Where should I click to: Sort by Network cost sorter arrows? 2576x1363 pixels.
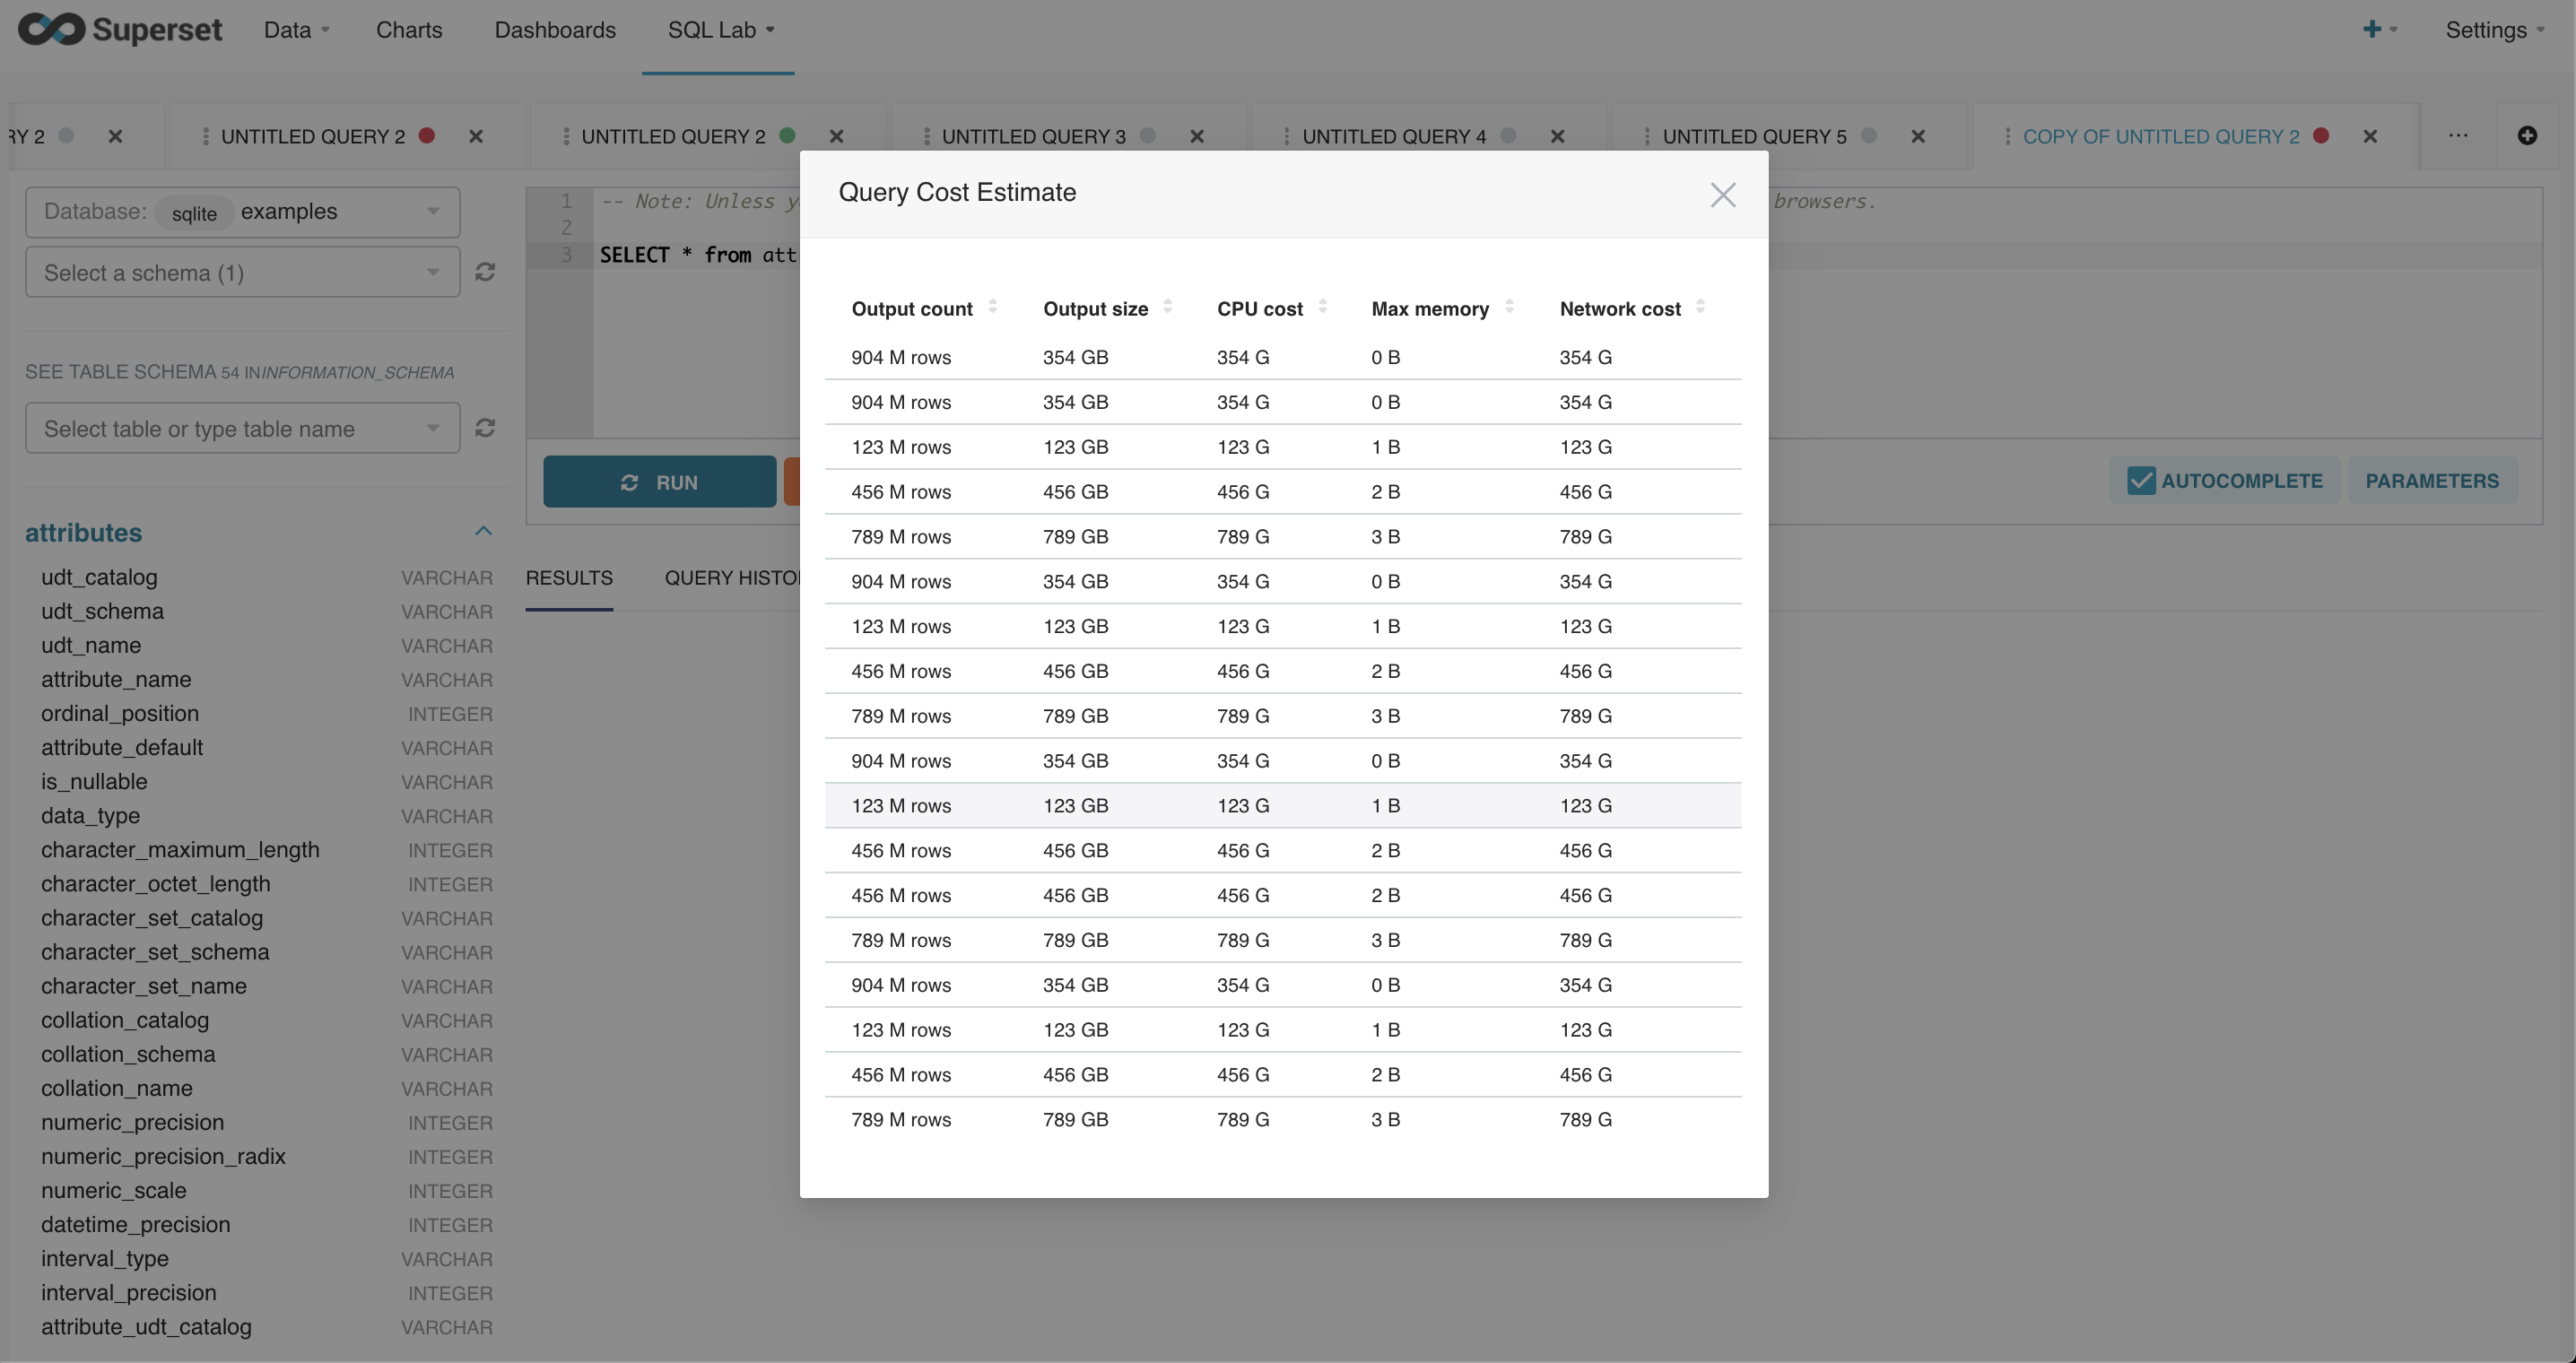(x=1700, y=307)
